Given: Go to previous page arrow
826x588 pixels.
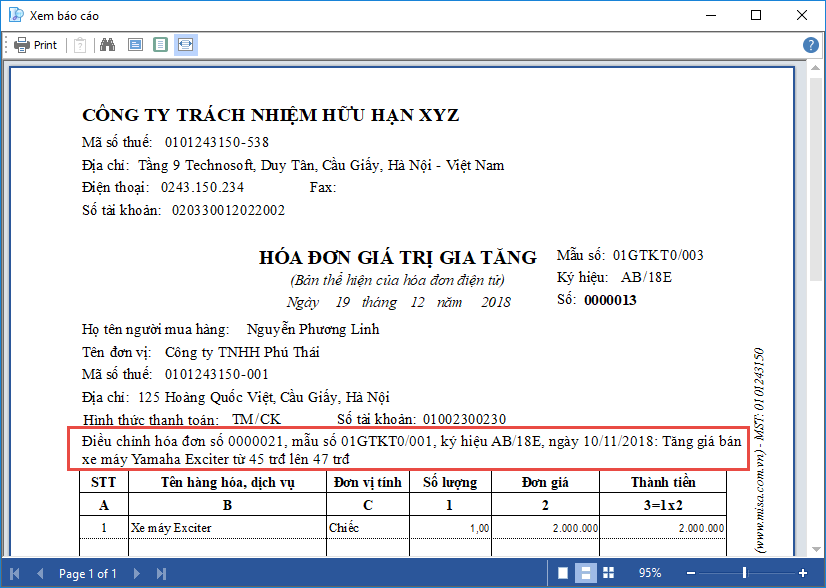Looking at the screenshot, I should [40, 573].
